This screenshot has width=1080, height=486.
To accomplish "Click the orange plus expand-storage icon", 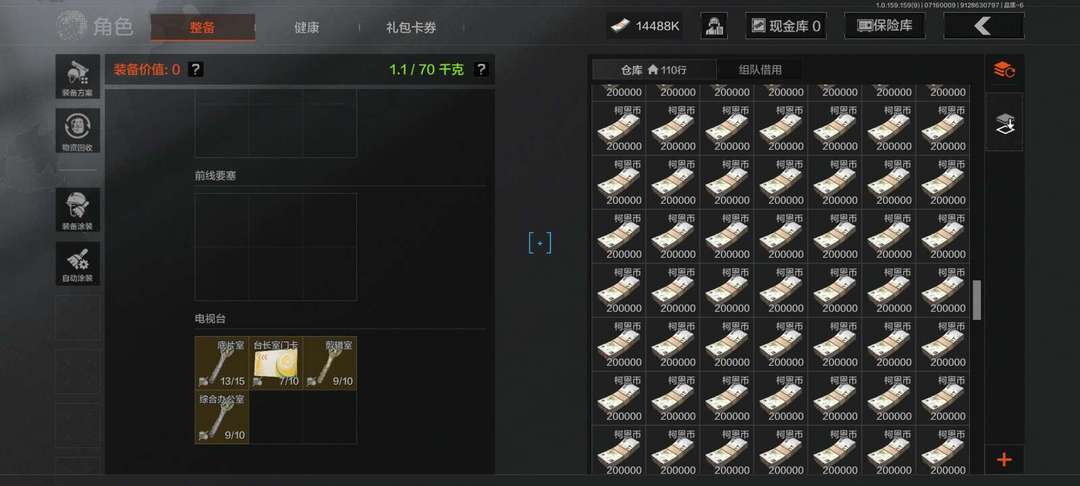I will [1004, 459].
